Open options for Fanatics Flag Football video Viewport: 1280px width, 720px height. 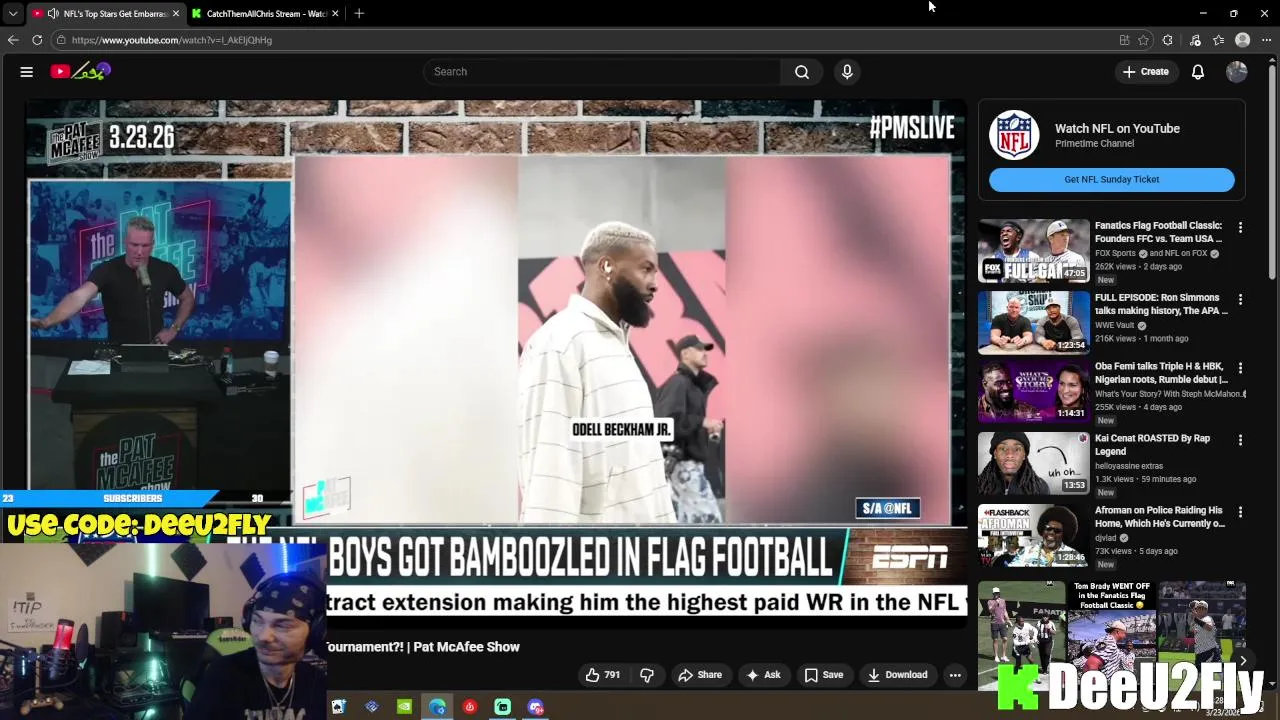tap(1240, 228)
